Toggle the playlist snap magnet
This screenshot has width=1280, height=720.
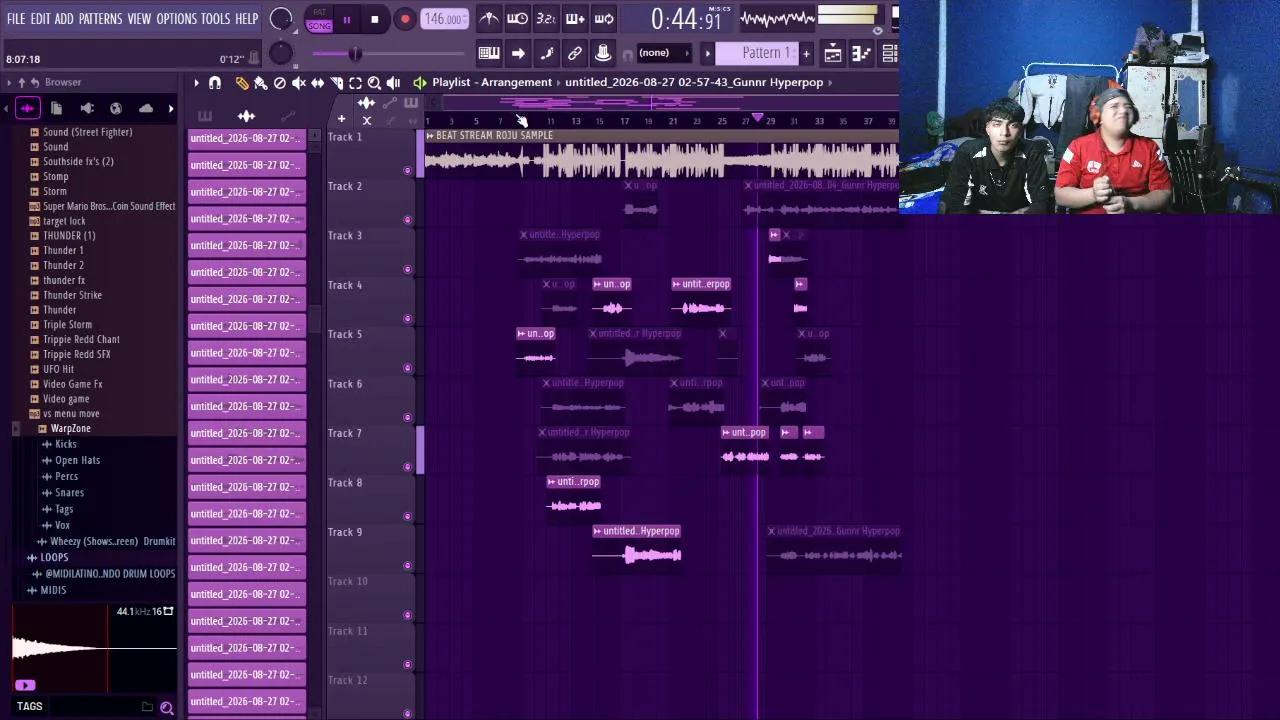215,83
